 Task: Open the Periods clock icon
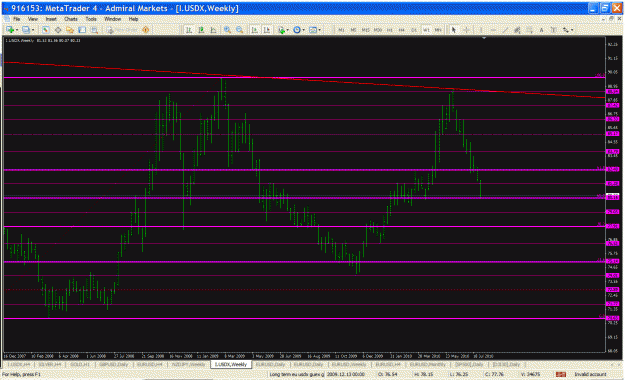coord(297,30)
